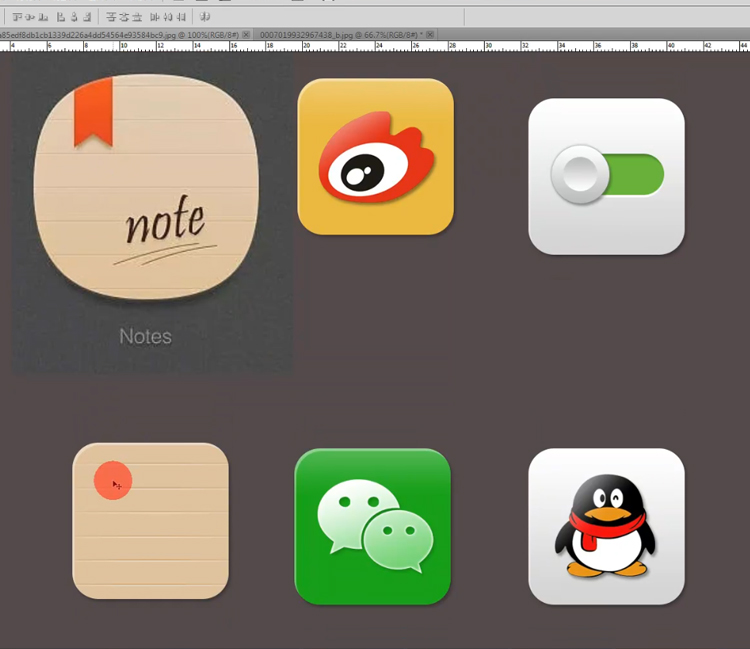This screenshot has width=750, height=649.
Task: Click the green toggle switch icon on canvas
Action: 607,176
